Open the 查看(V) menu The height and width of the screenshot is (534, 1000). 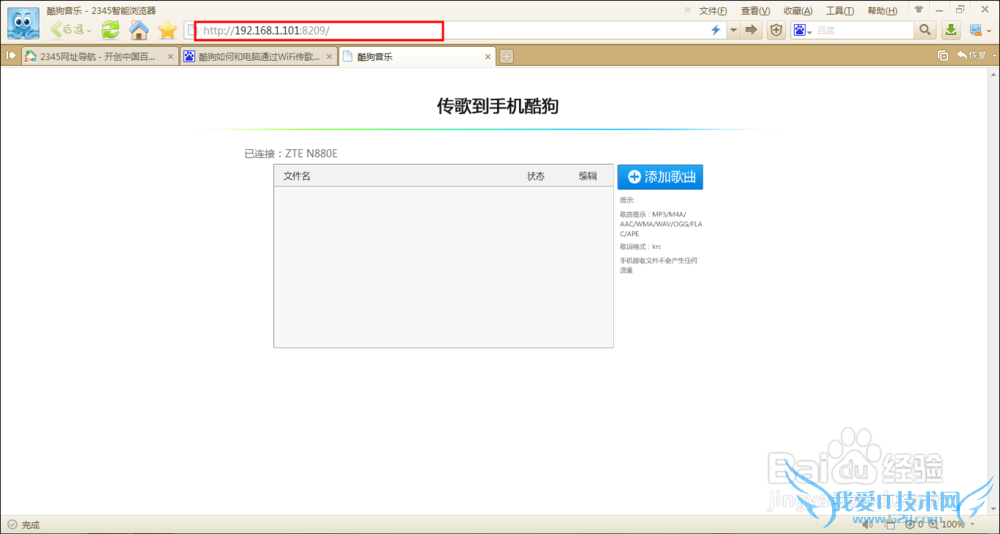755,11
